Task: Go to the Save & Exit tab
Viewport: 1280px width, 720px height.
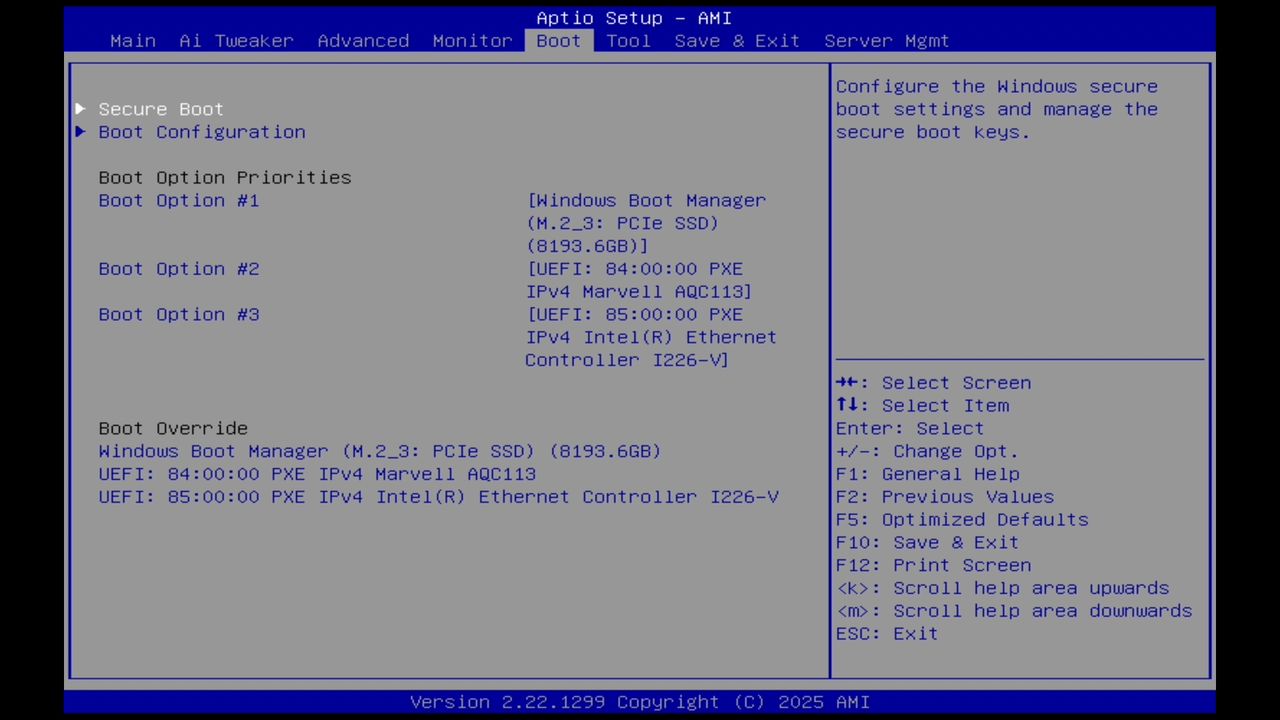Action: point(736,40)
